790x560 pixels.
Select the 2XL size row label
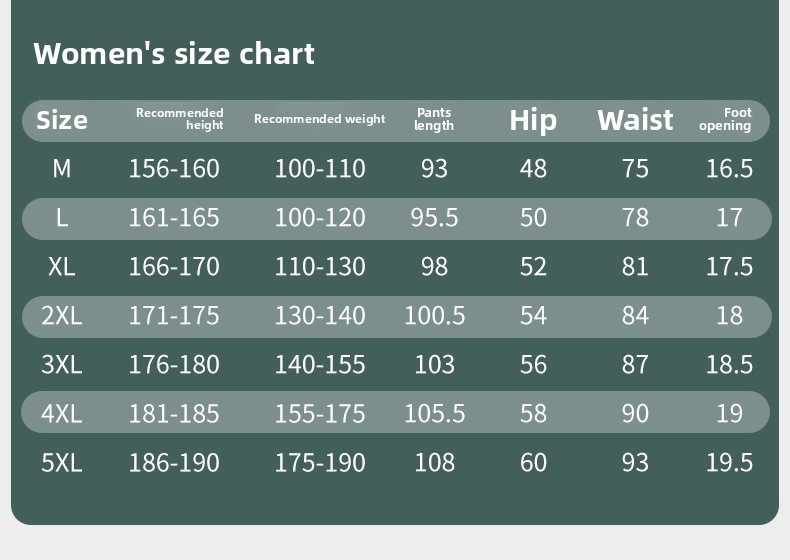coord(62,316)
